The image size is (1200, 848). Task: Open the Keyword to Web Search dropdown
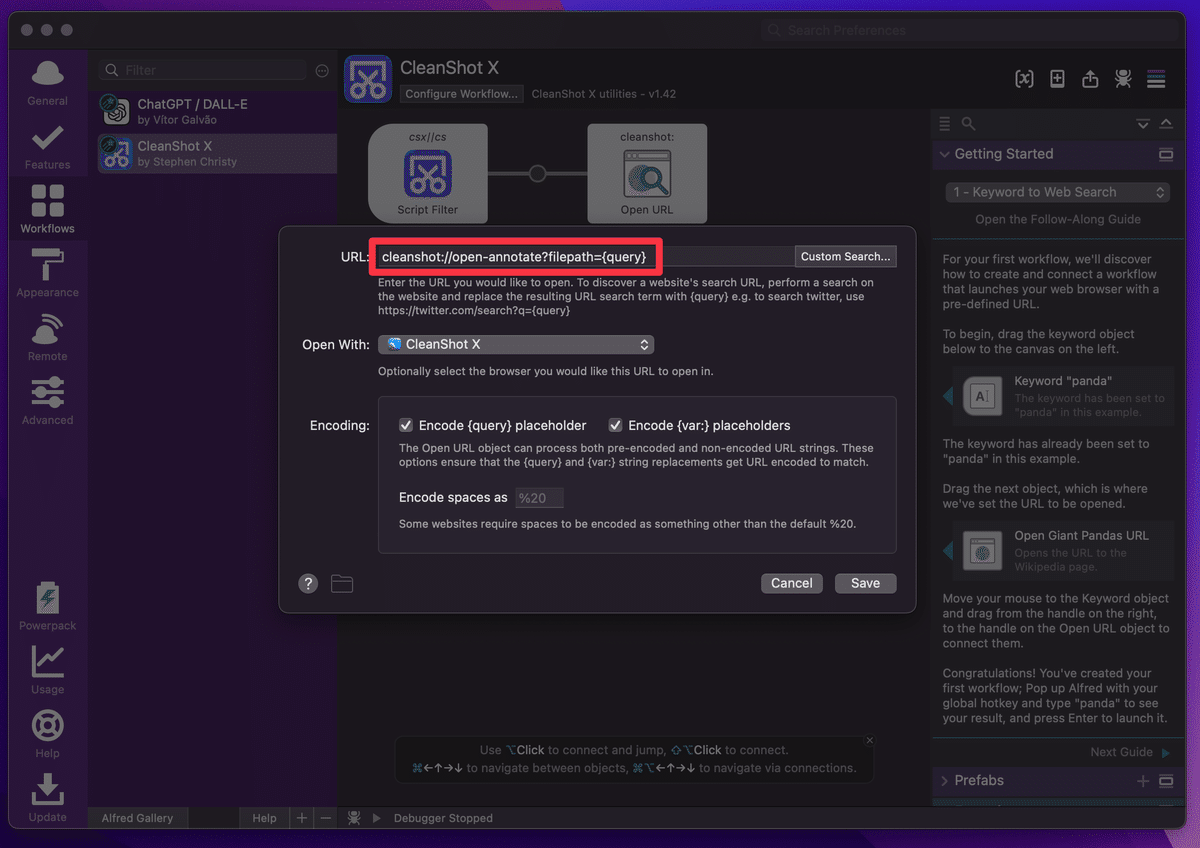[x=1057, y=192]
